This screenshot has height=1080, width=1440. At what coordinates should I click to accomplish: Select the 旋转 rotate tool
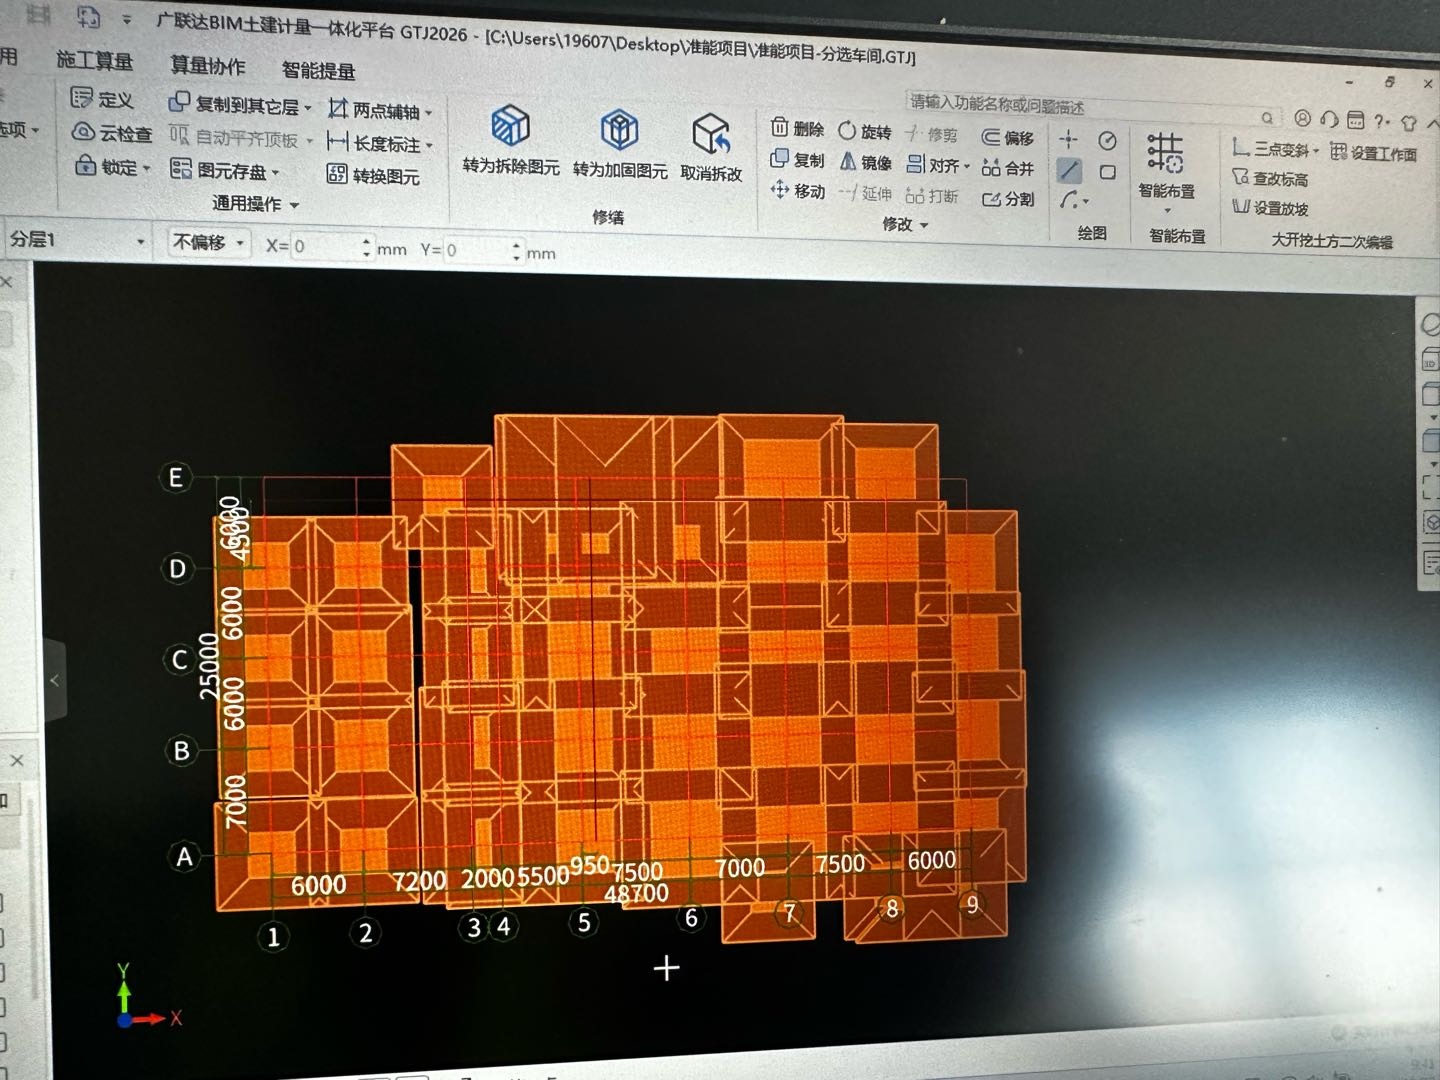(865, 131)
